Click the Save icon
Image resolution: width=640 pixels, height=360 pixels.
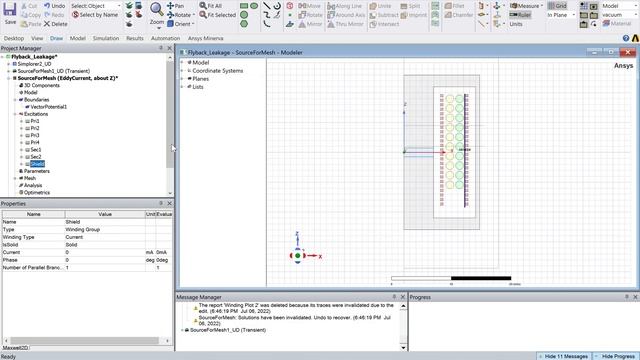coord(10,10)
